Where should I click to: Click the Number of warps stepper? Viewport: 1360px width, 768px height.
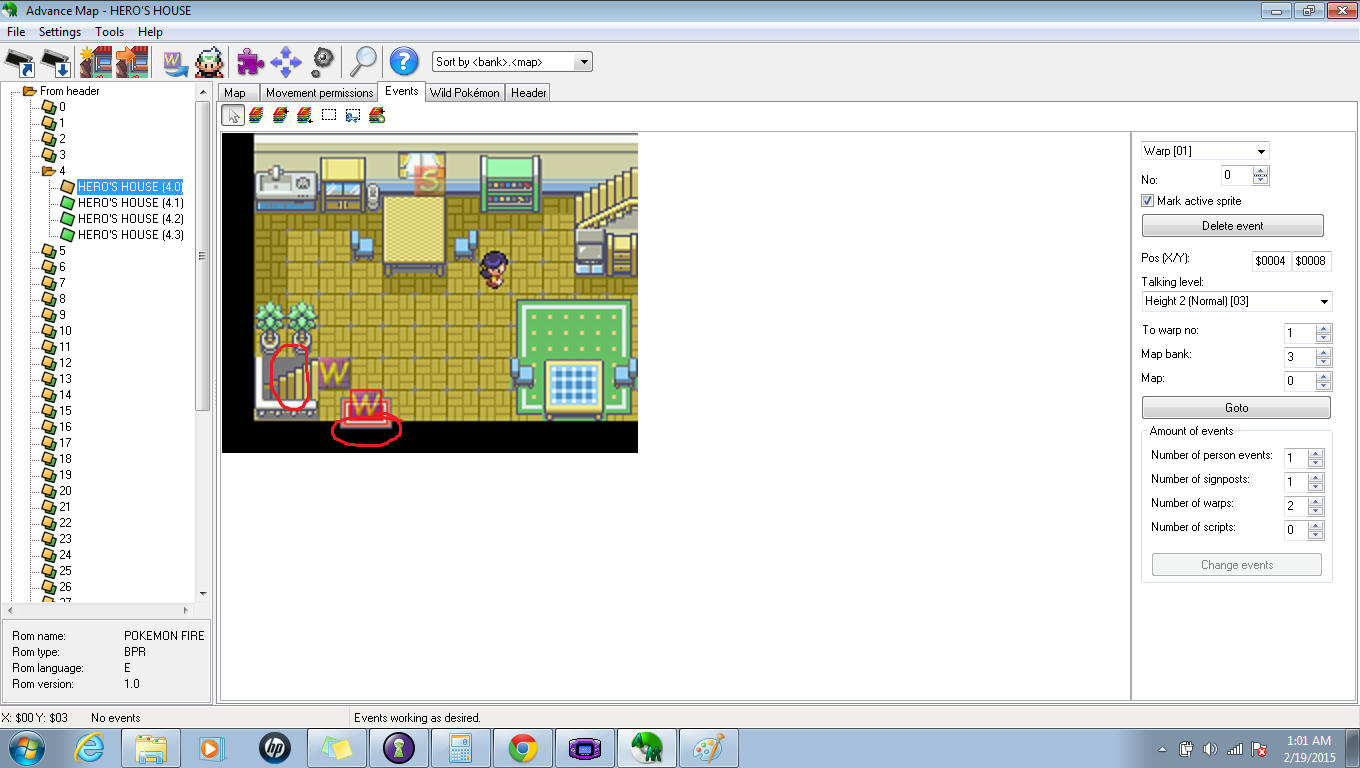click(1316, 506)
